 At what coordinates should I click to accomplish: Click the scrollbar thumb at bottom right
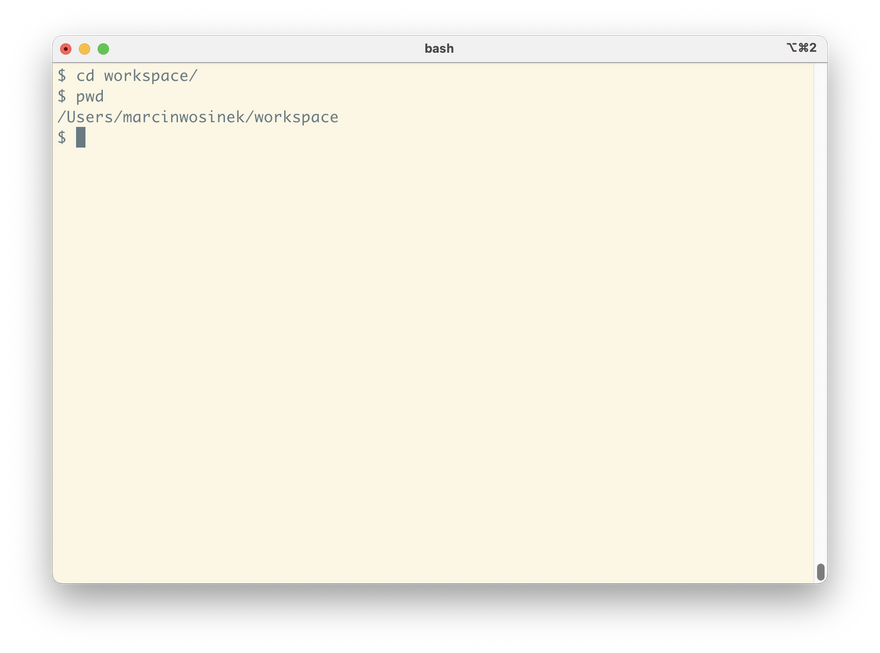[x=821, y=572]
